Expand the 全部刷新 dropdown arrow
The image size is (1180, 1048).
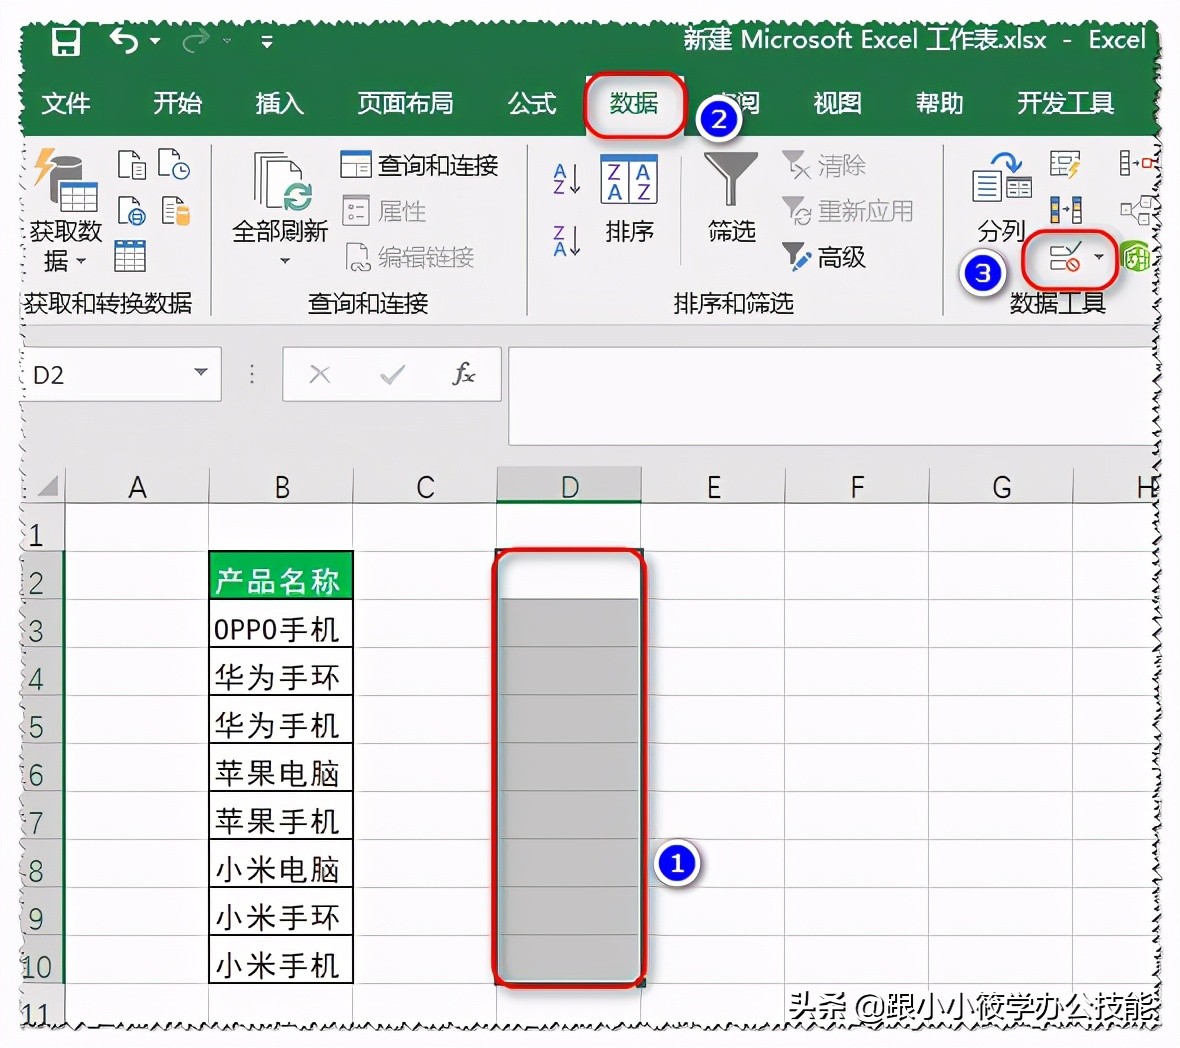click(x=284, y=261)
